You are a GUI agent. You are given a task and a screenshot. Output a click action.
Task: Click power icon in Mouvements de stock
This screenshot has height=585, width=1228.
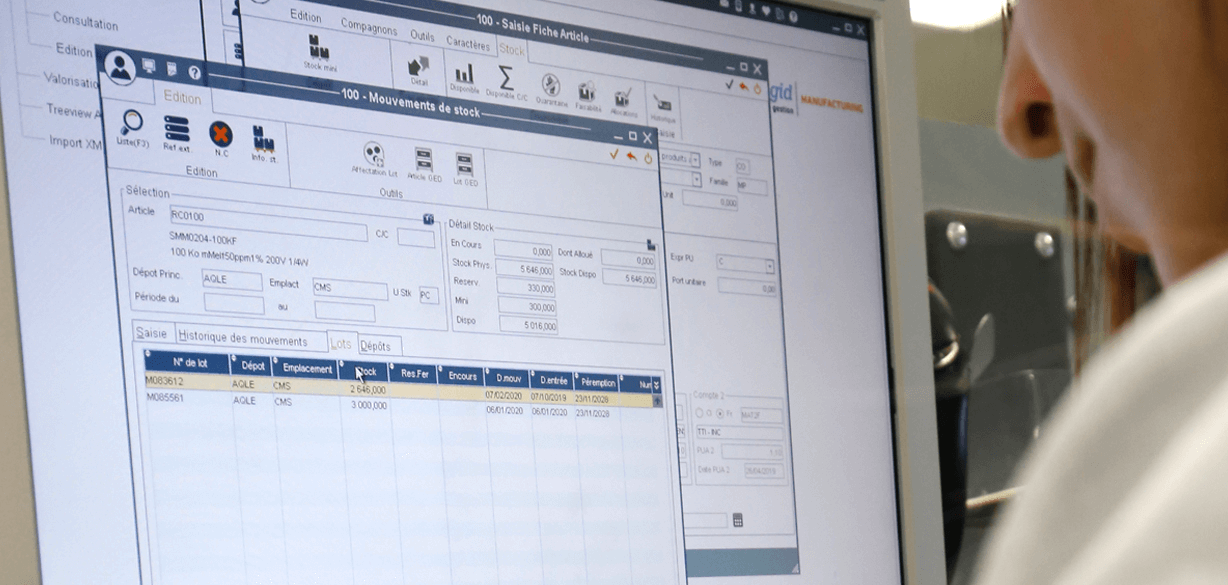point(648,158)
